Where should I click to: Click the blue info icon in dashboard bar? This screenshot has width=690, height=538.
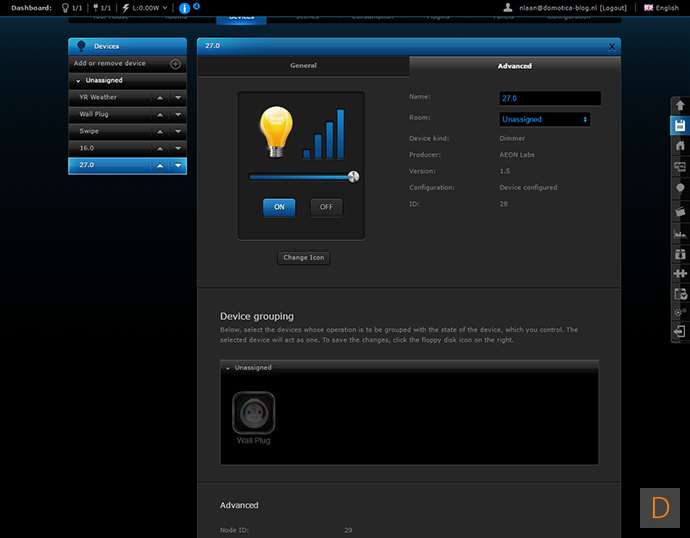click(x=184, y=8)
